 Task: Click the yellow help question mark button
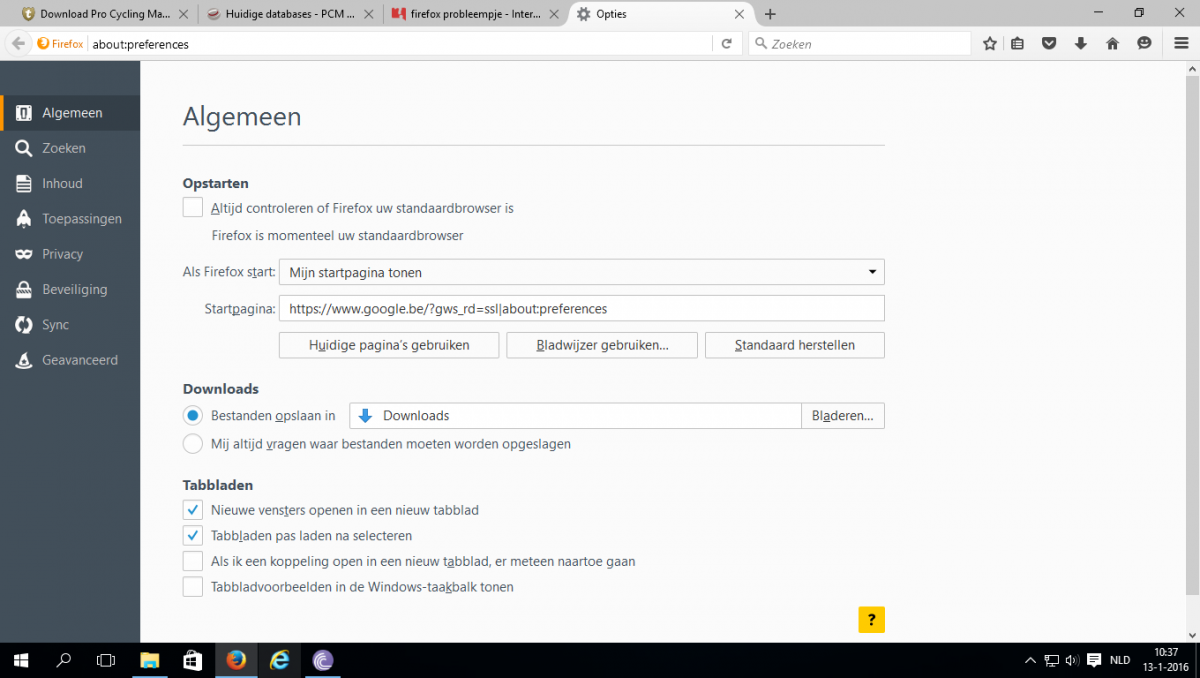(871, 619)
